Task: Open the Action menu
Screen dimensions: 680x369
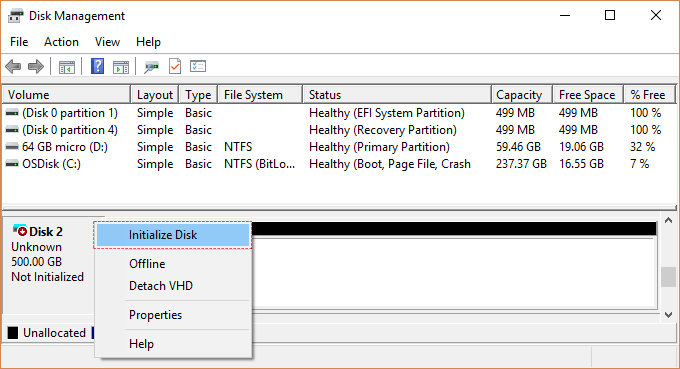Action: click(61, 42)
